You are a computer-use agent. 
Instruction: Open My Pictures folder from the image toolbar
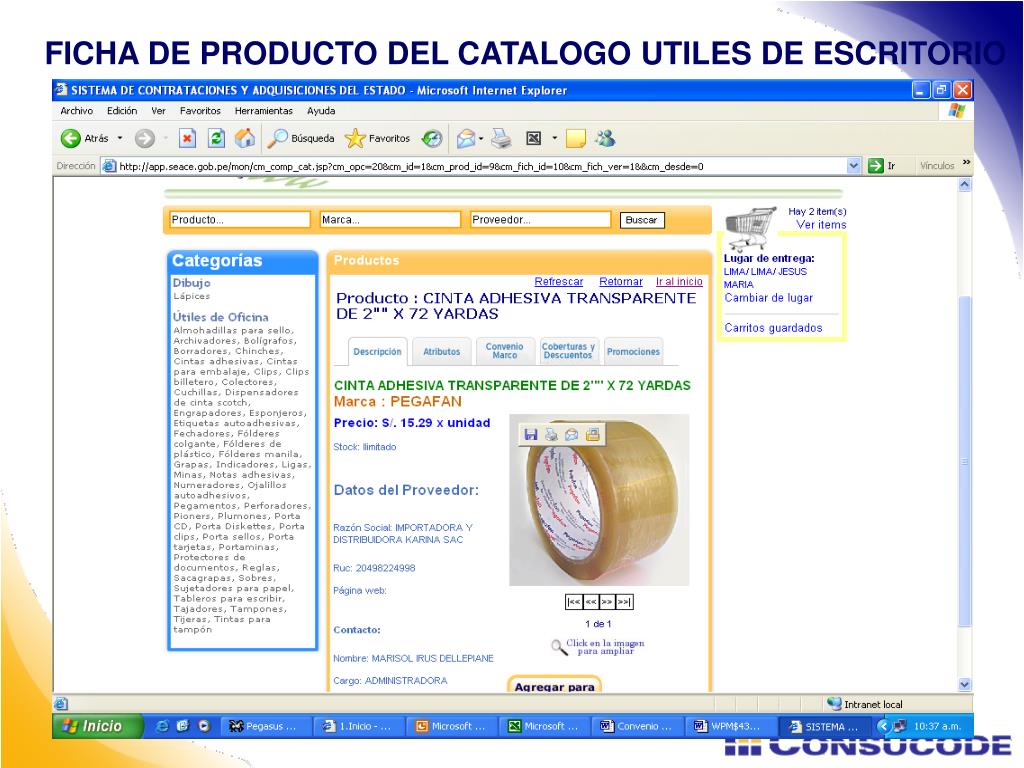592,434
